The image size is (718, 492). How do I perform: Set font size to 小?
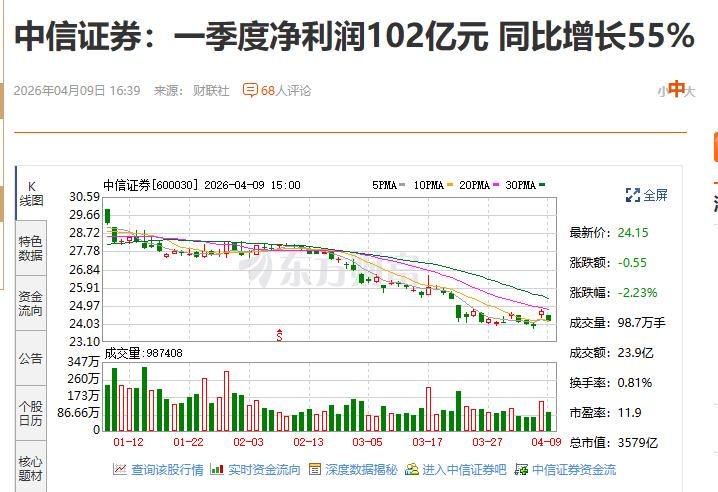(662, 93)
